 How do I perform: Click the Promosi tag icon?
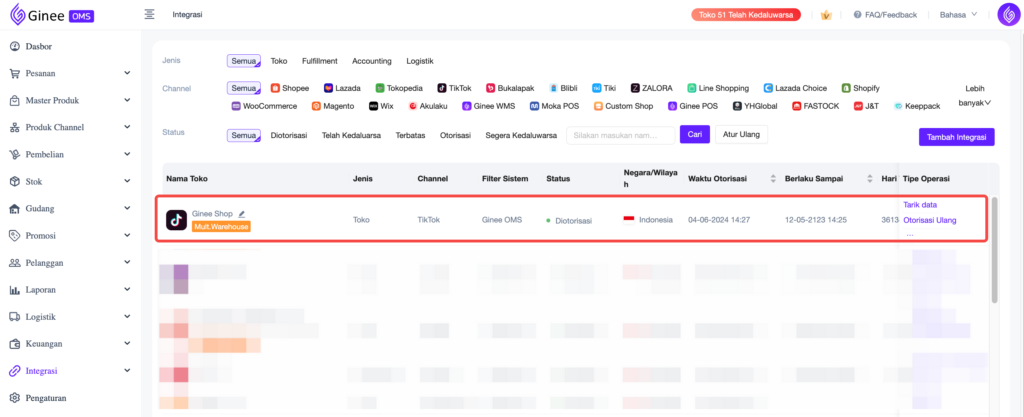point(15,236)
